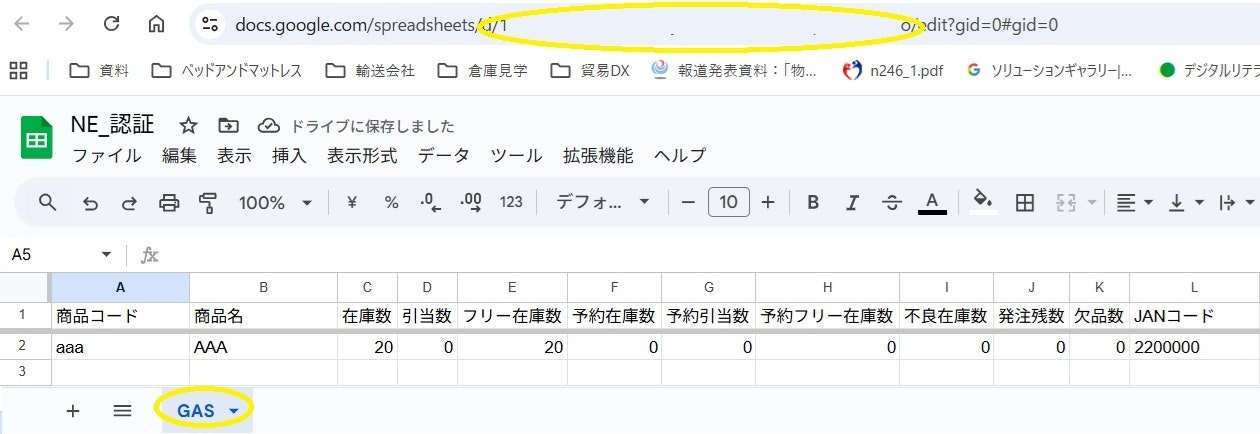Format selection as yen currency
The image size is (1260, 434).
(352, 202)
